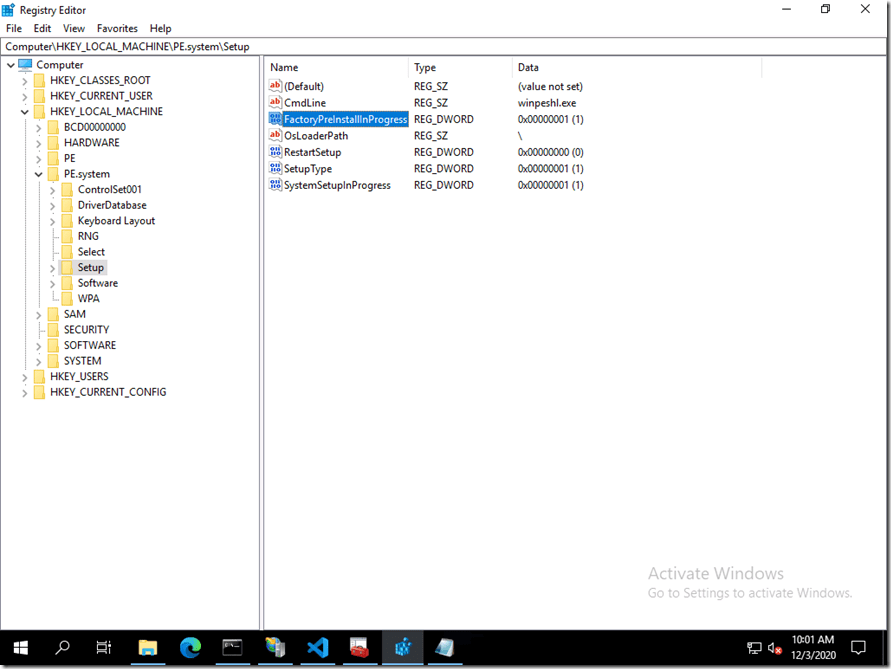Click the SetupType DWORD icon
This screenshot has width=891, height=669.
276,169
